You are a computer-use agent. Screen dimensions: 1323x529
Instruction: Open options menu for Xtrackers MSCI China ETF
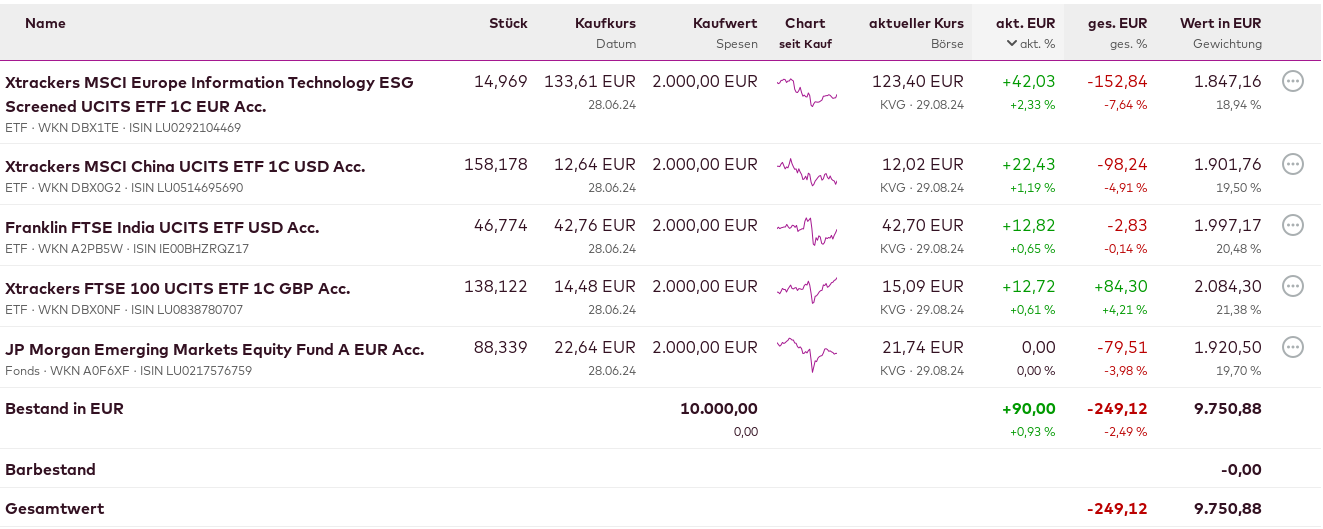click(x=1292, y=164)
